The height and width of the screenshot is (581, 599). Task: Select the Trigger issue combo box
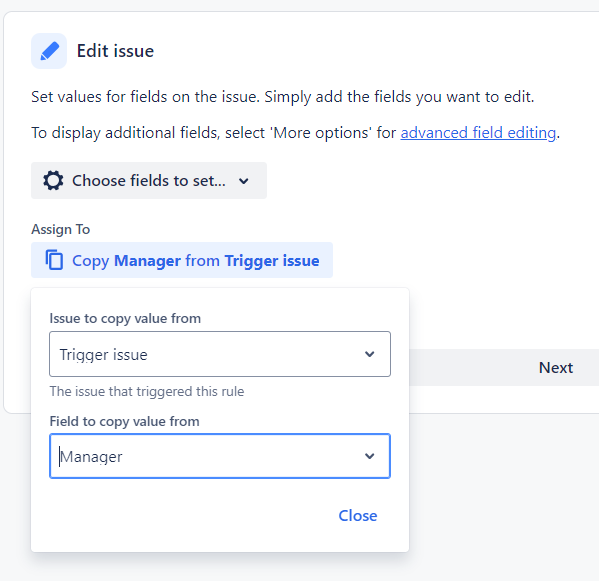(220, 354)
